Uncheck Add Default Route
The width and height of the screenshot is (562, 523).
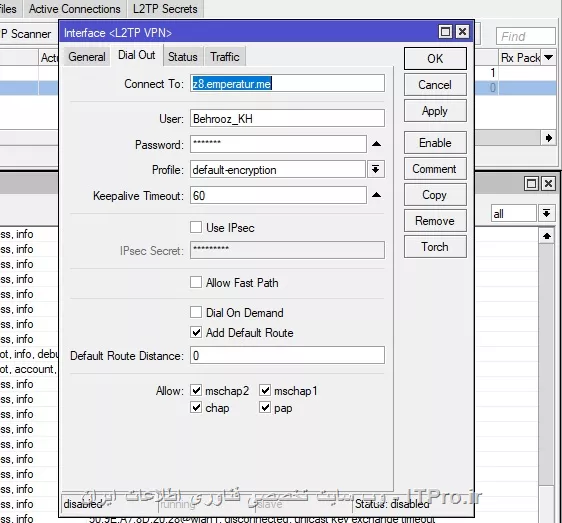pyautogui.click(x=196, y=332)
